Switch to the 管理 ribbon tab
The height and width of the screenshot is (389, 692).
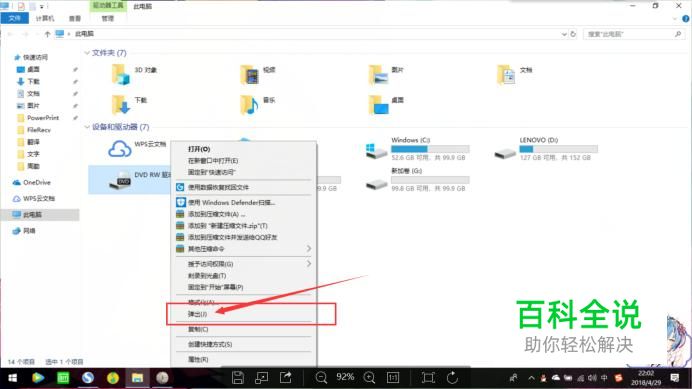coord(108,18)
